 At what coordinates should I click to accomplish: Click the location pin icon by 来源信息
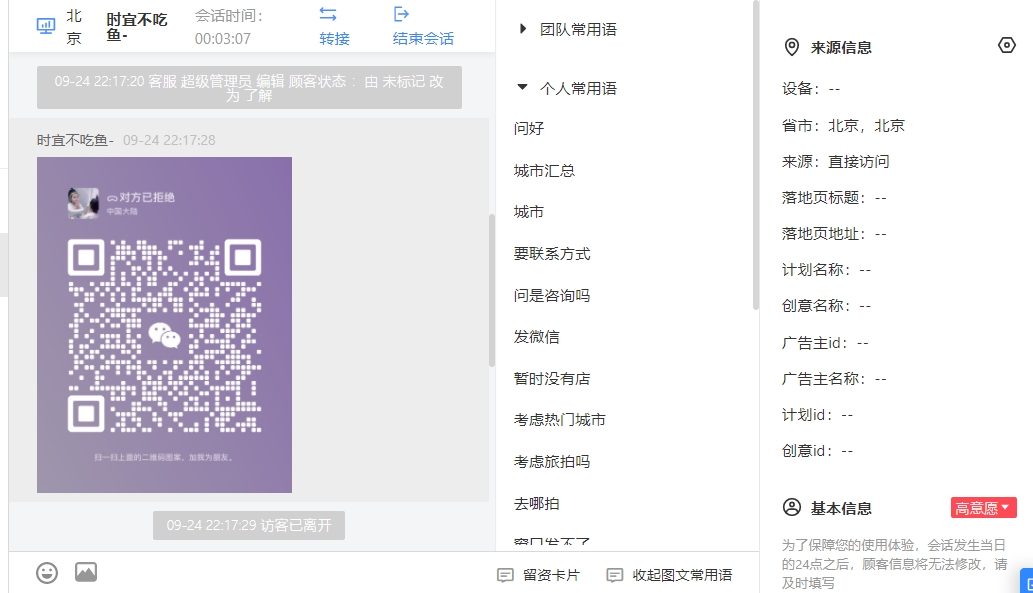(x=792, y=47)
